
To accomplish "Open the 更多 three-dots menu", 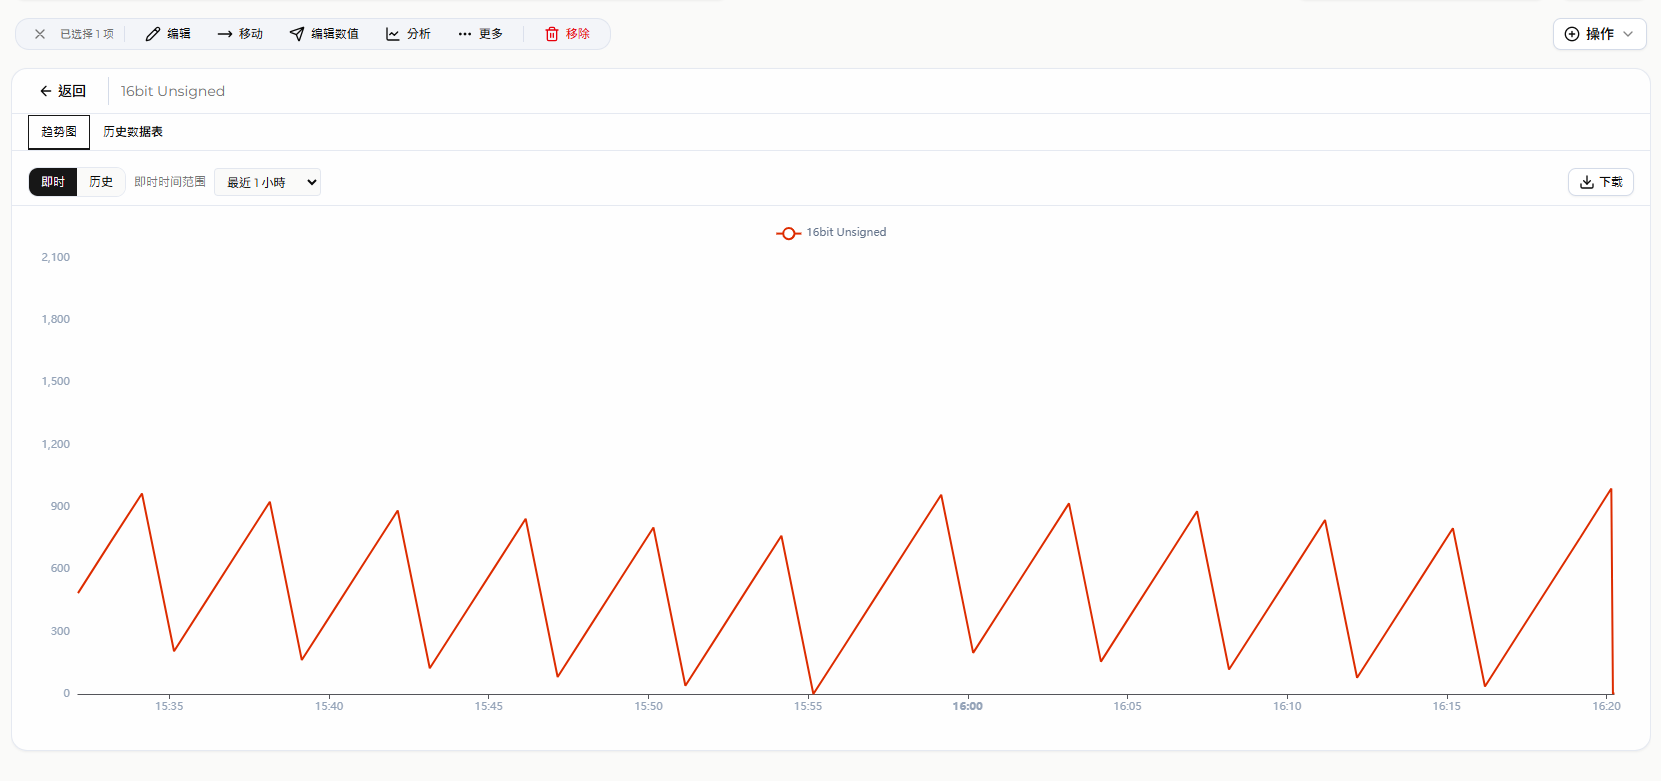I will click(x=465, y=34).
